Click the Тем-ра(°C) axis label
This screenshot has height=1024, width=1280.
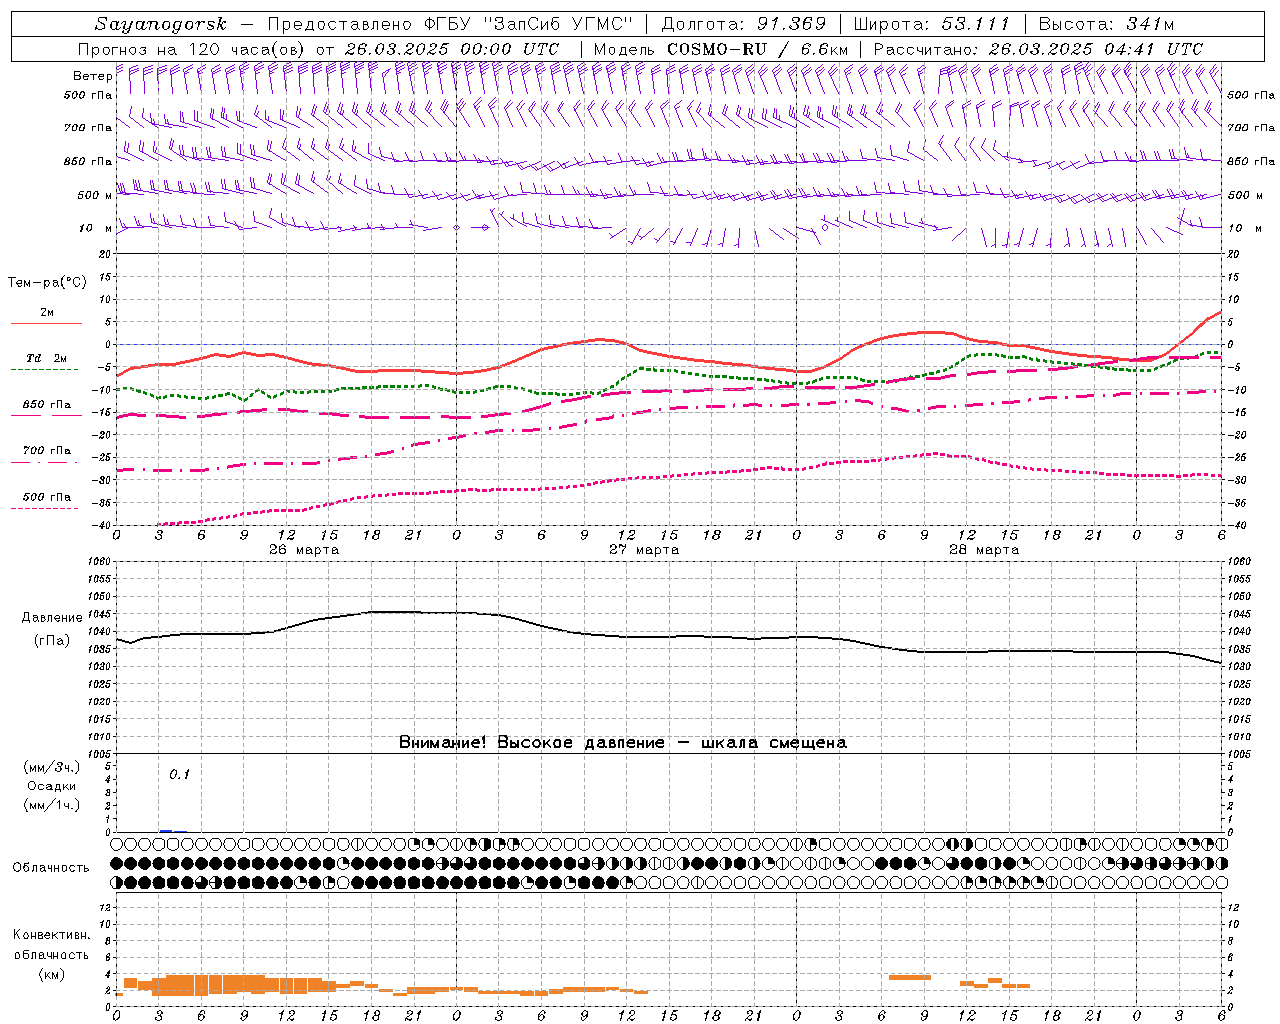47,283
